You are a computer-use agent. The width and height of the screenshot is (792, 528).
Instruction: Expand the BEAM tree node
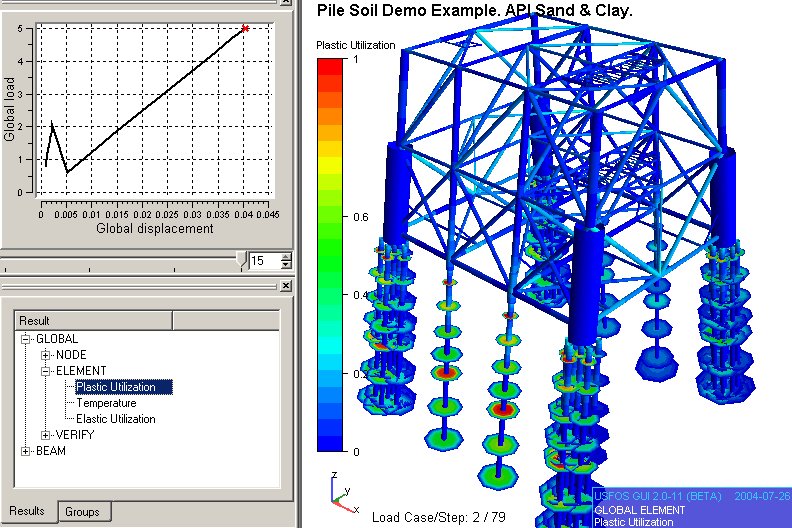[x=27, y=451]
